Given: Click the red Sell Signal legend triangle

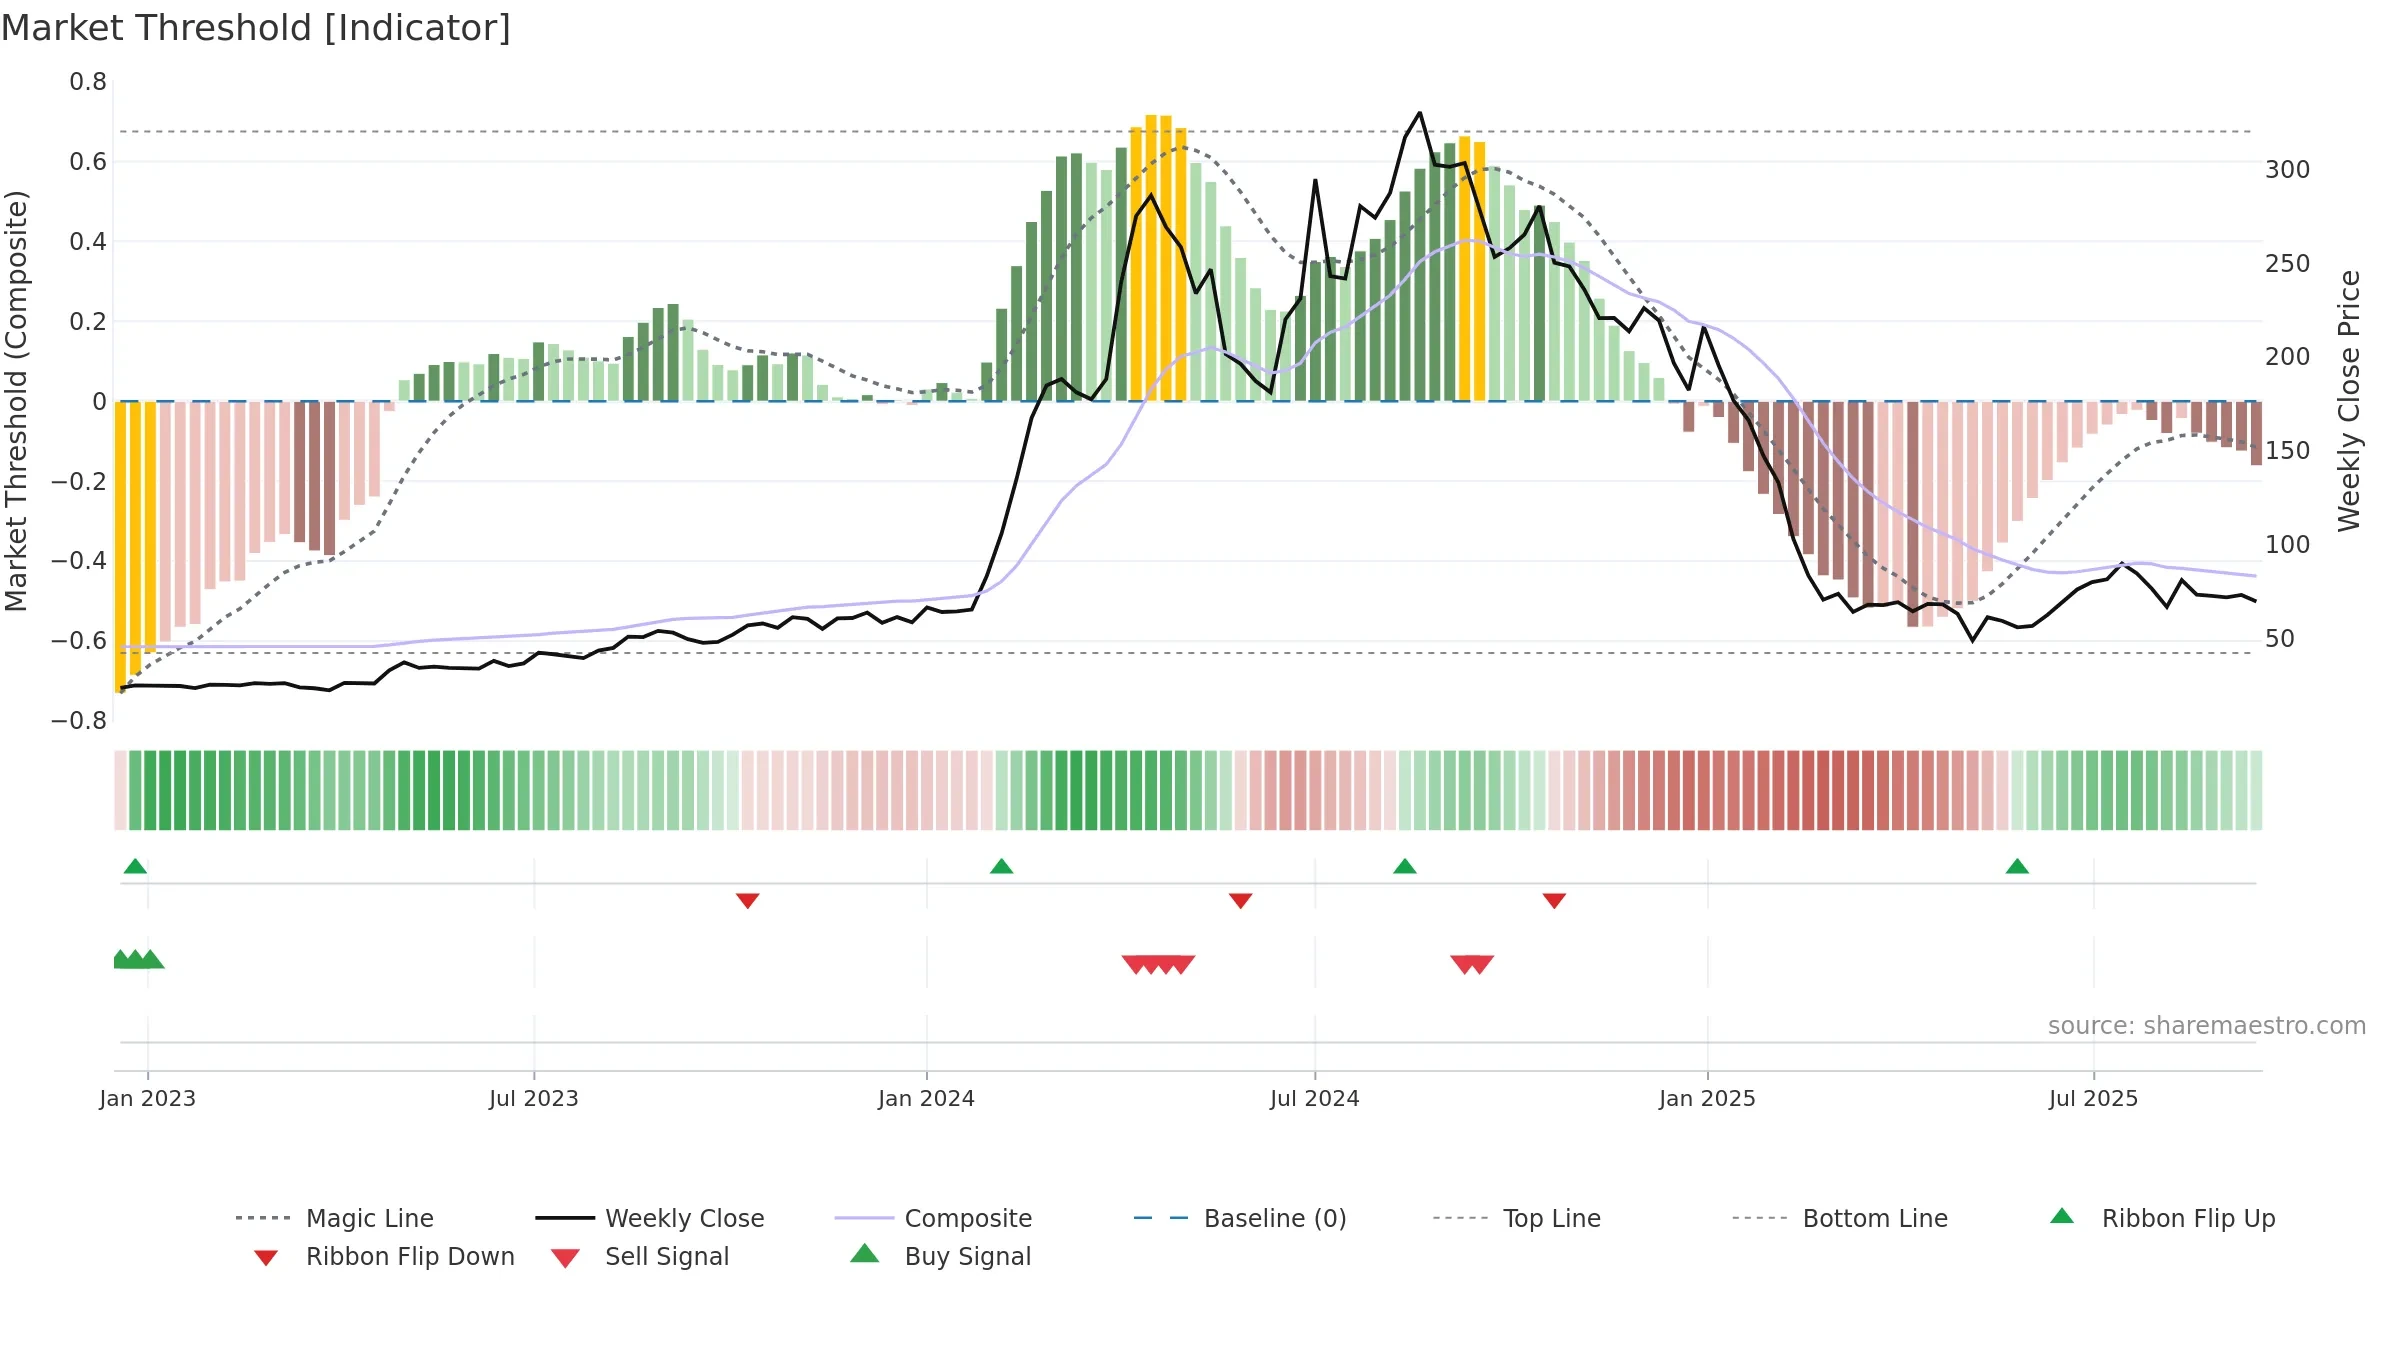Looking at the screenshot, I should point(565,1258).
